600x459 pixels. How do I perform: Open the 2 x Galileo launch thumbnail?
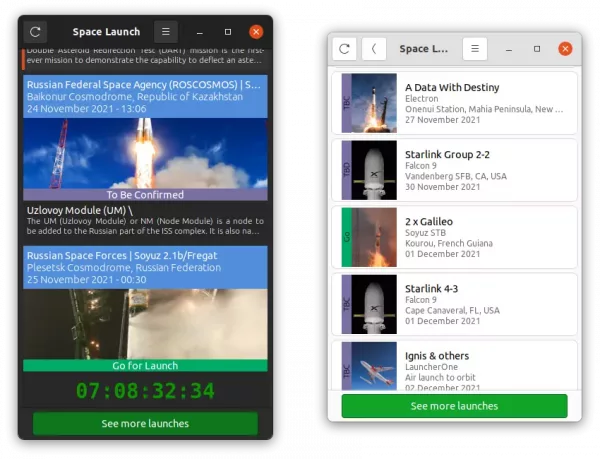[374, 237]
